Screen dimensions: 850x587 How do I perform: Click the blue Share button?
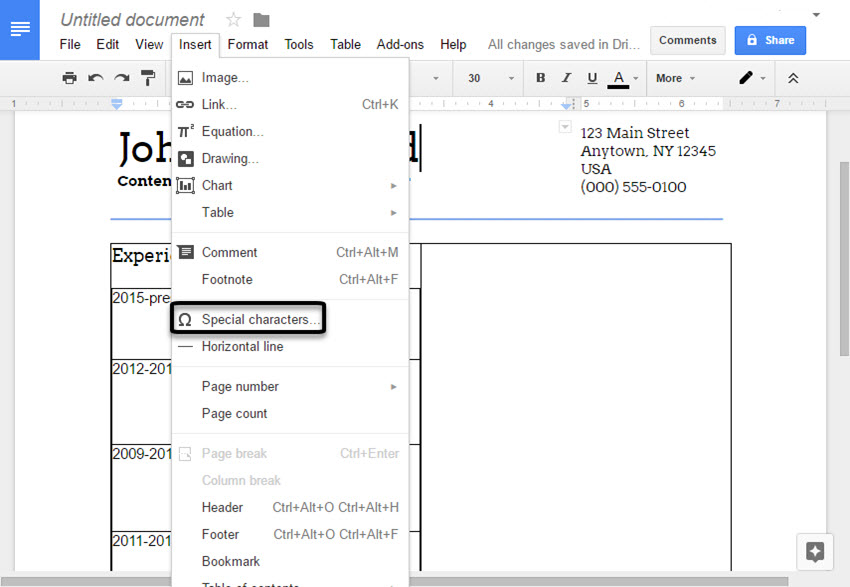tap(770, 41)
